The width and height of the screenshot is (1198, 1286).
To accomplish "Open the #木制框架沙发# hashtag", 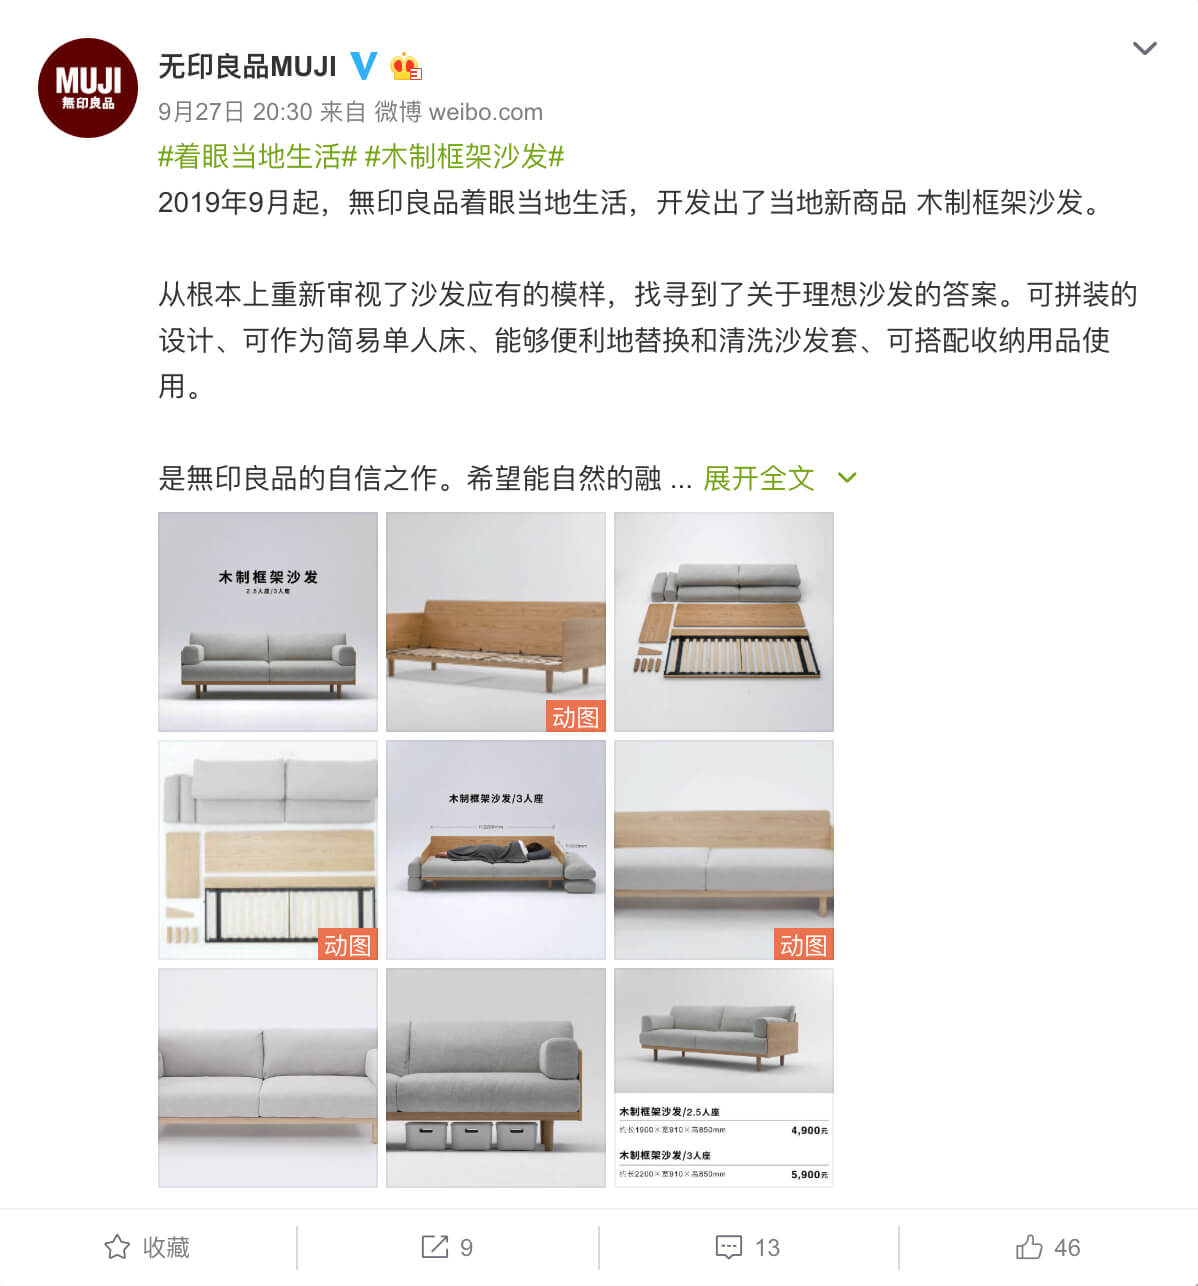I will coord(465,156).
